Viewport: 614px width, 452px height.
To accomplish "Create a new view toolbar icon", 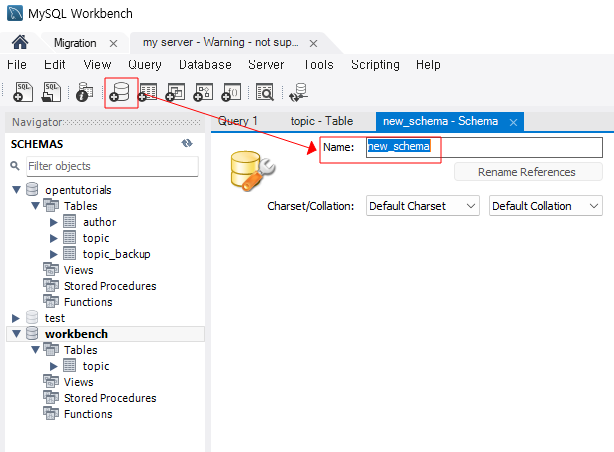I will (175, 92).
